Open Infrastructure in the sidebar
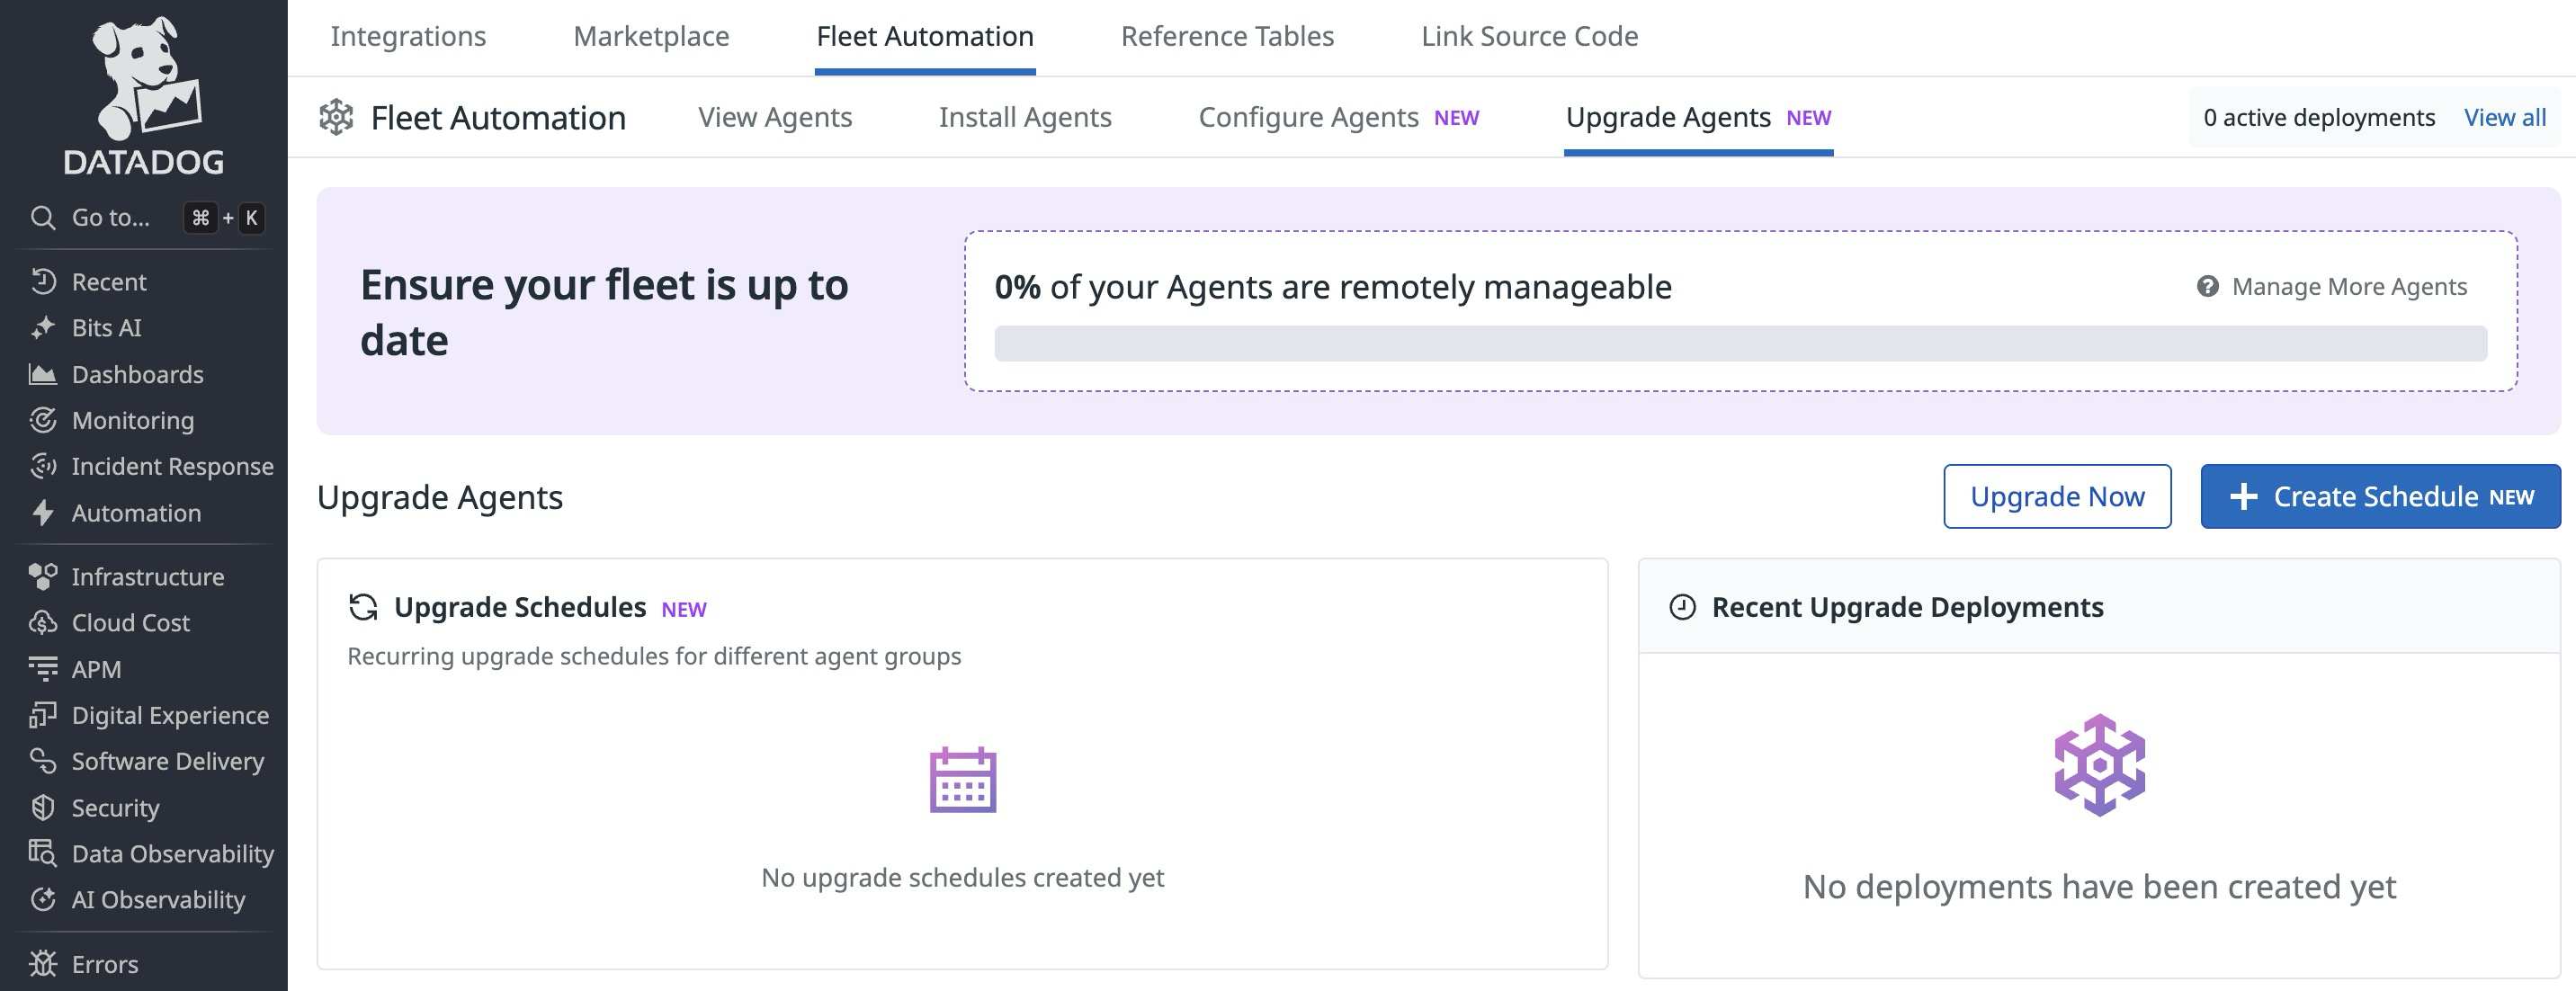 (146, 576)
